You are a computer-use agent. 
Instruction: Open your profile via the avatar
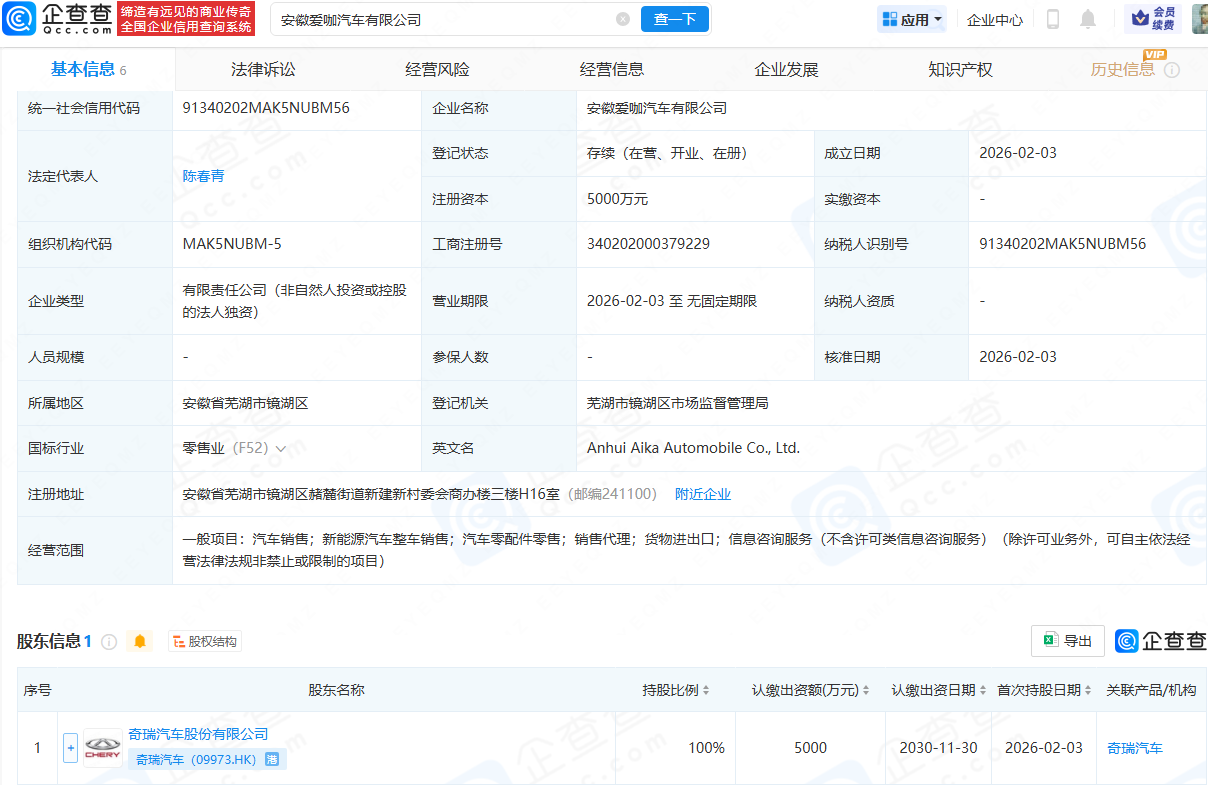tap(1198, 18)
